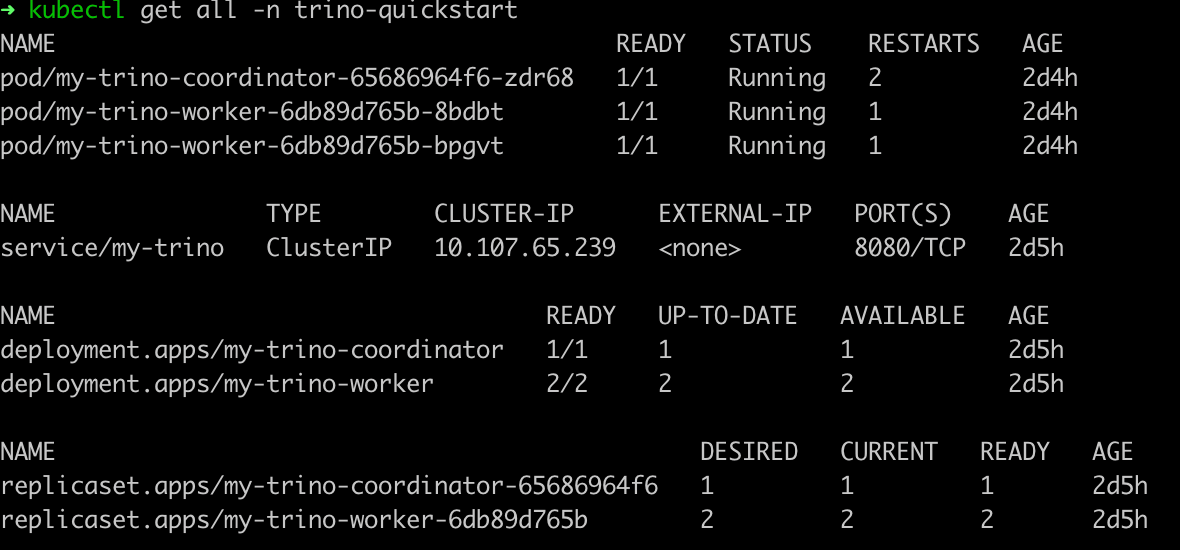
Task: Click the RESTARTS column header
Action: tap(924, 44)
